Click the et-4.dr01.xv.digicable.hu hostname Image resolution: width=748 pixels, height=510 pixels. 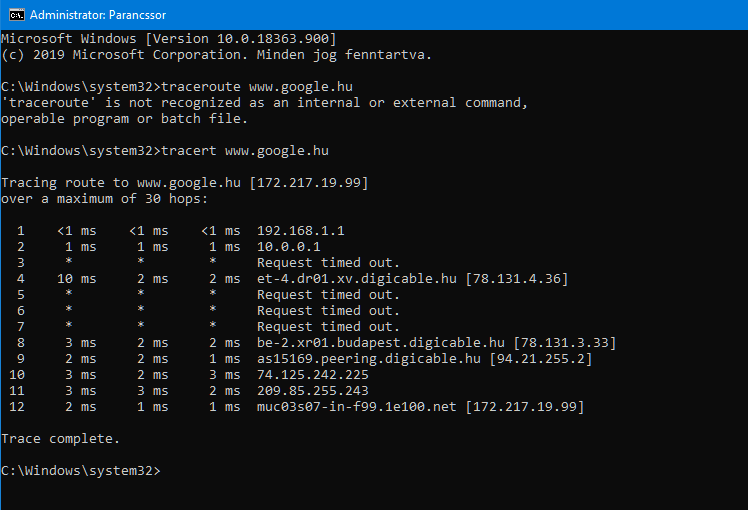(x=357, y=278)
